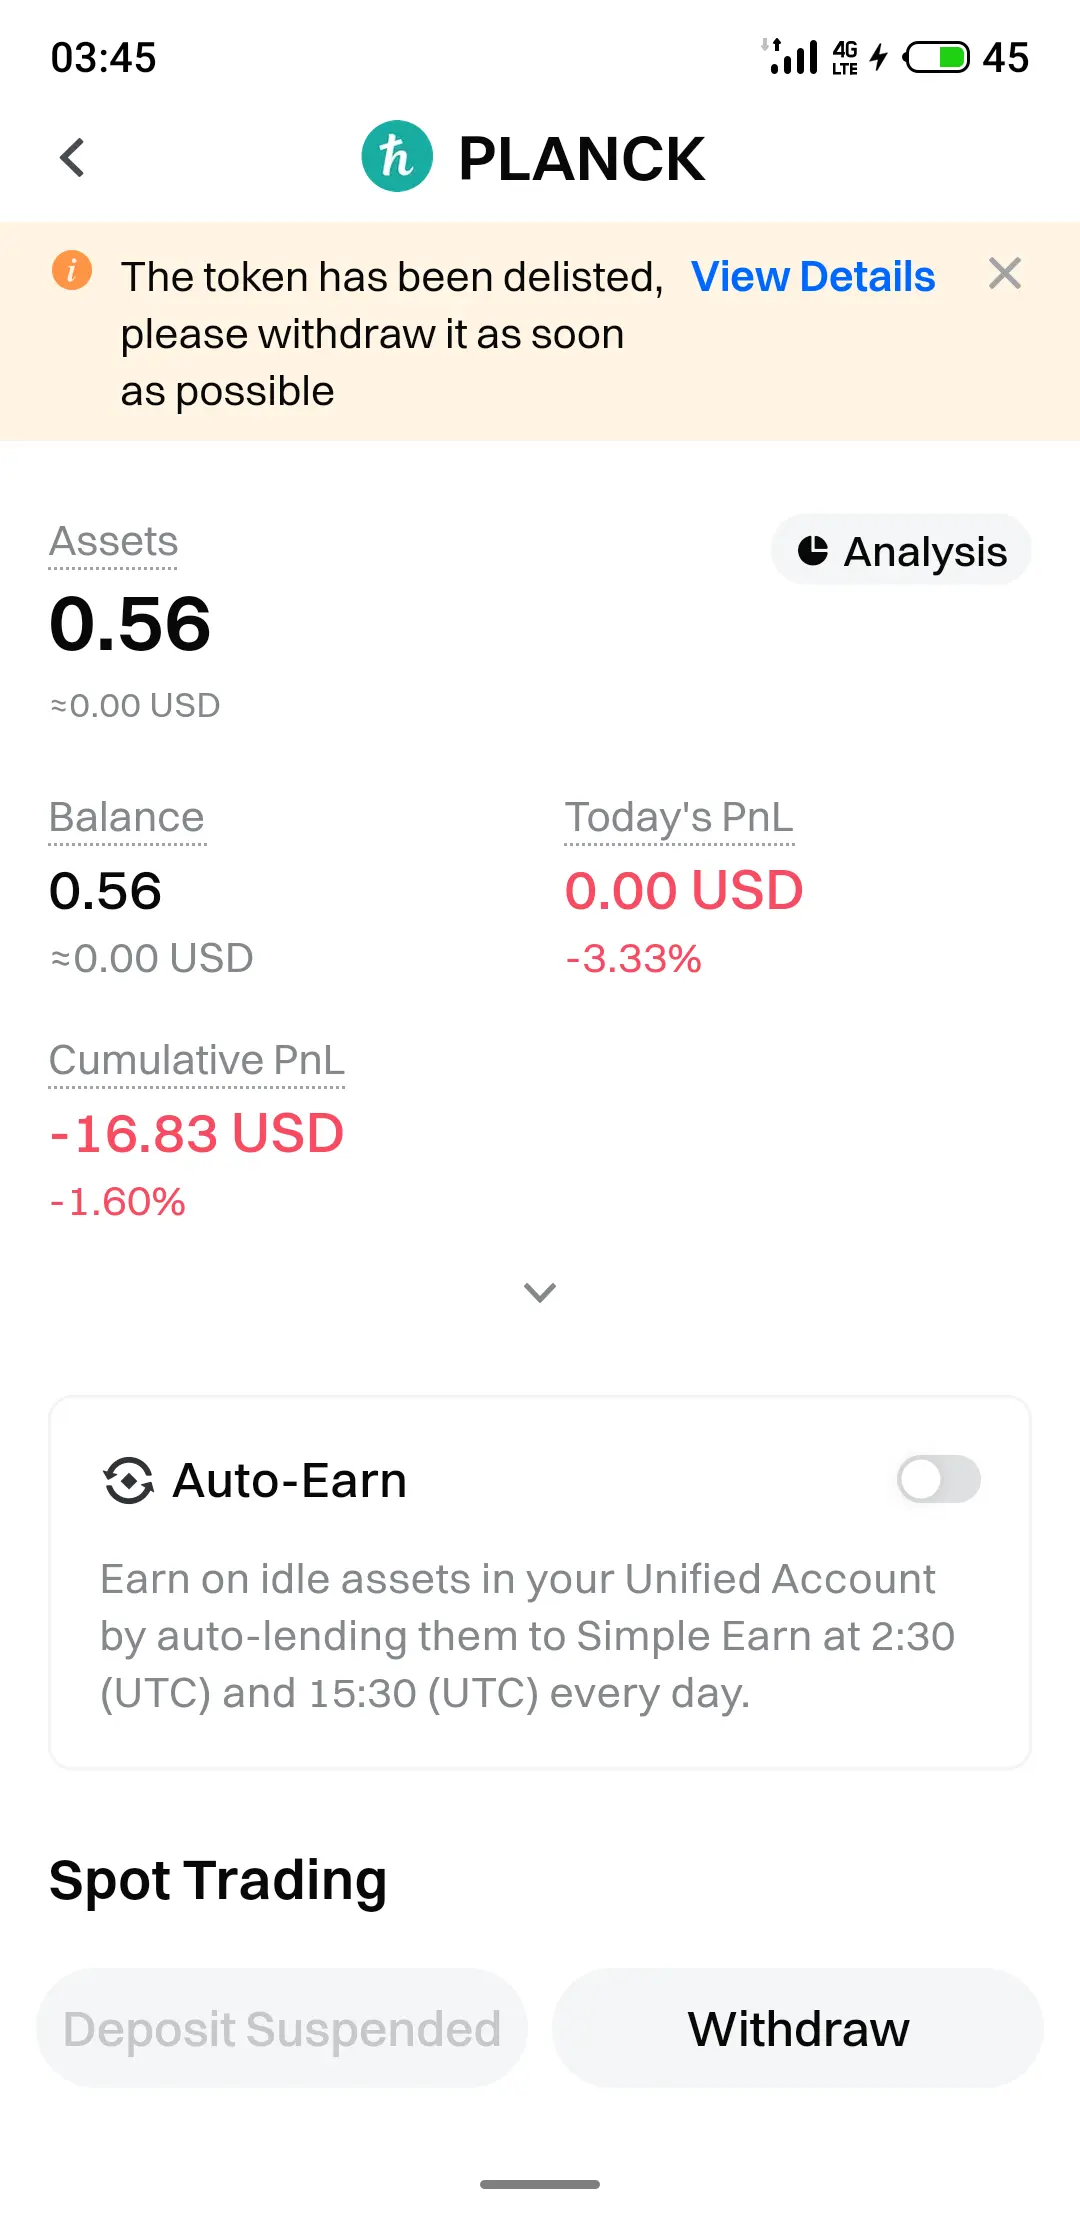Tap the Deposit Suspended button
The width and height of the screenshot is (1080, 2232).
click(282, 2029)
